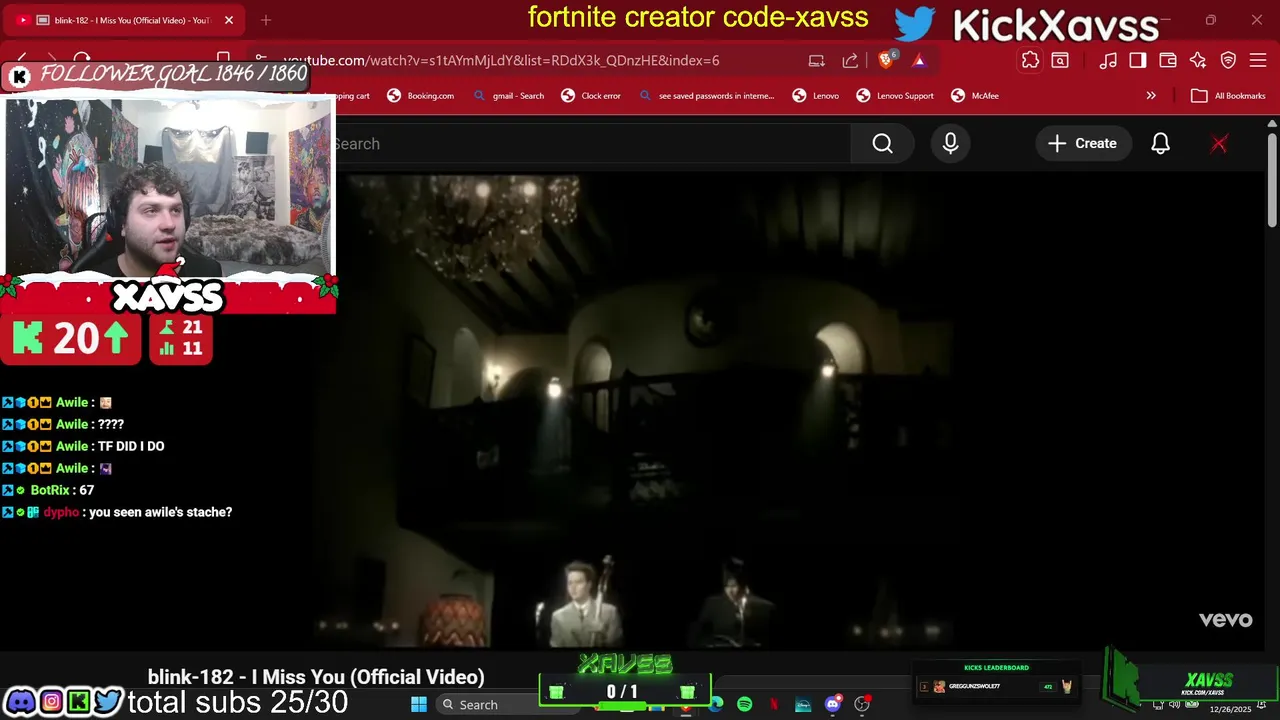
Task: Click the install/cast screen icon in address bar
Action: click(817, 60)
